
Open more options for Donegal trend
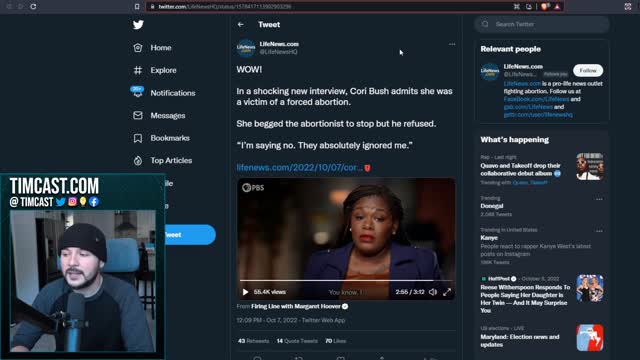(599, 199)
